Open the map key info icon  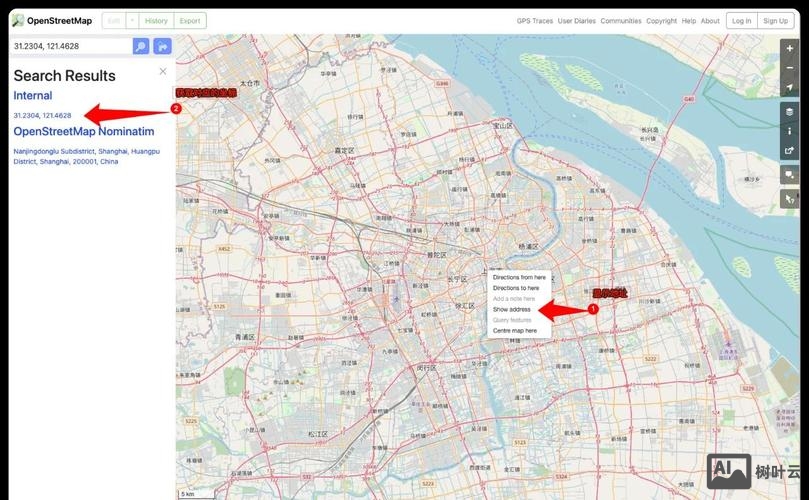pyautogui.click(x=790, y=131)
